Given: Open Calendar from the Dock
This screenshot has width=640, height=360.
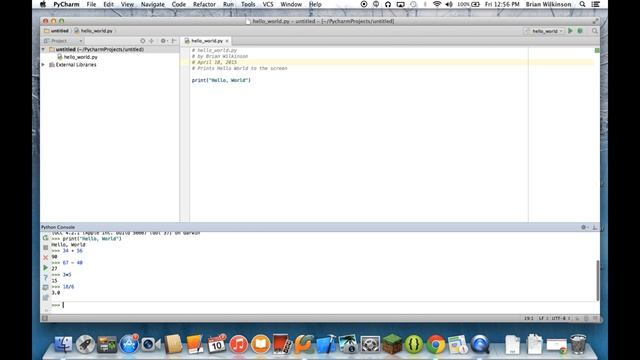Looking at the screenshot, I should [217, 344].
